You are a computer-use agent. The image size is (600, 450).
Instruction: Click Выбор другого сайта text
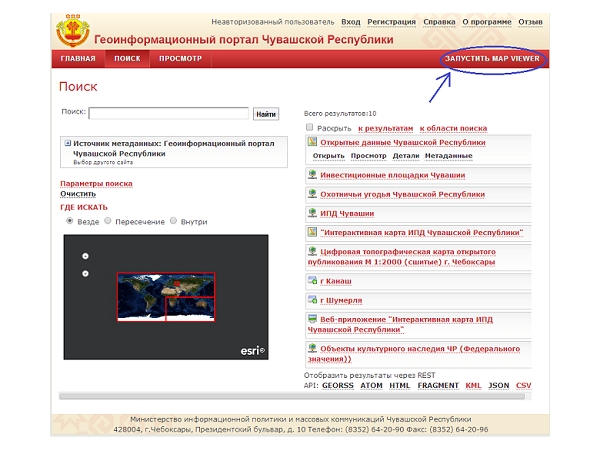[x=103, y=162]
